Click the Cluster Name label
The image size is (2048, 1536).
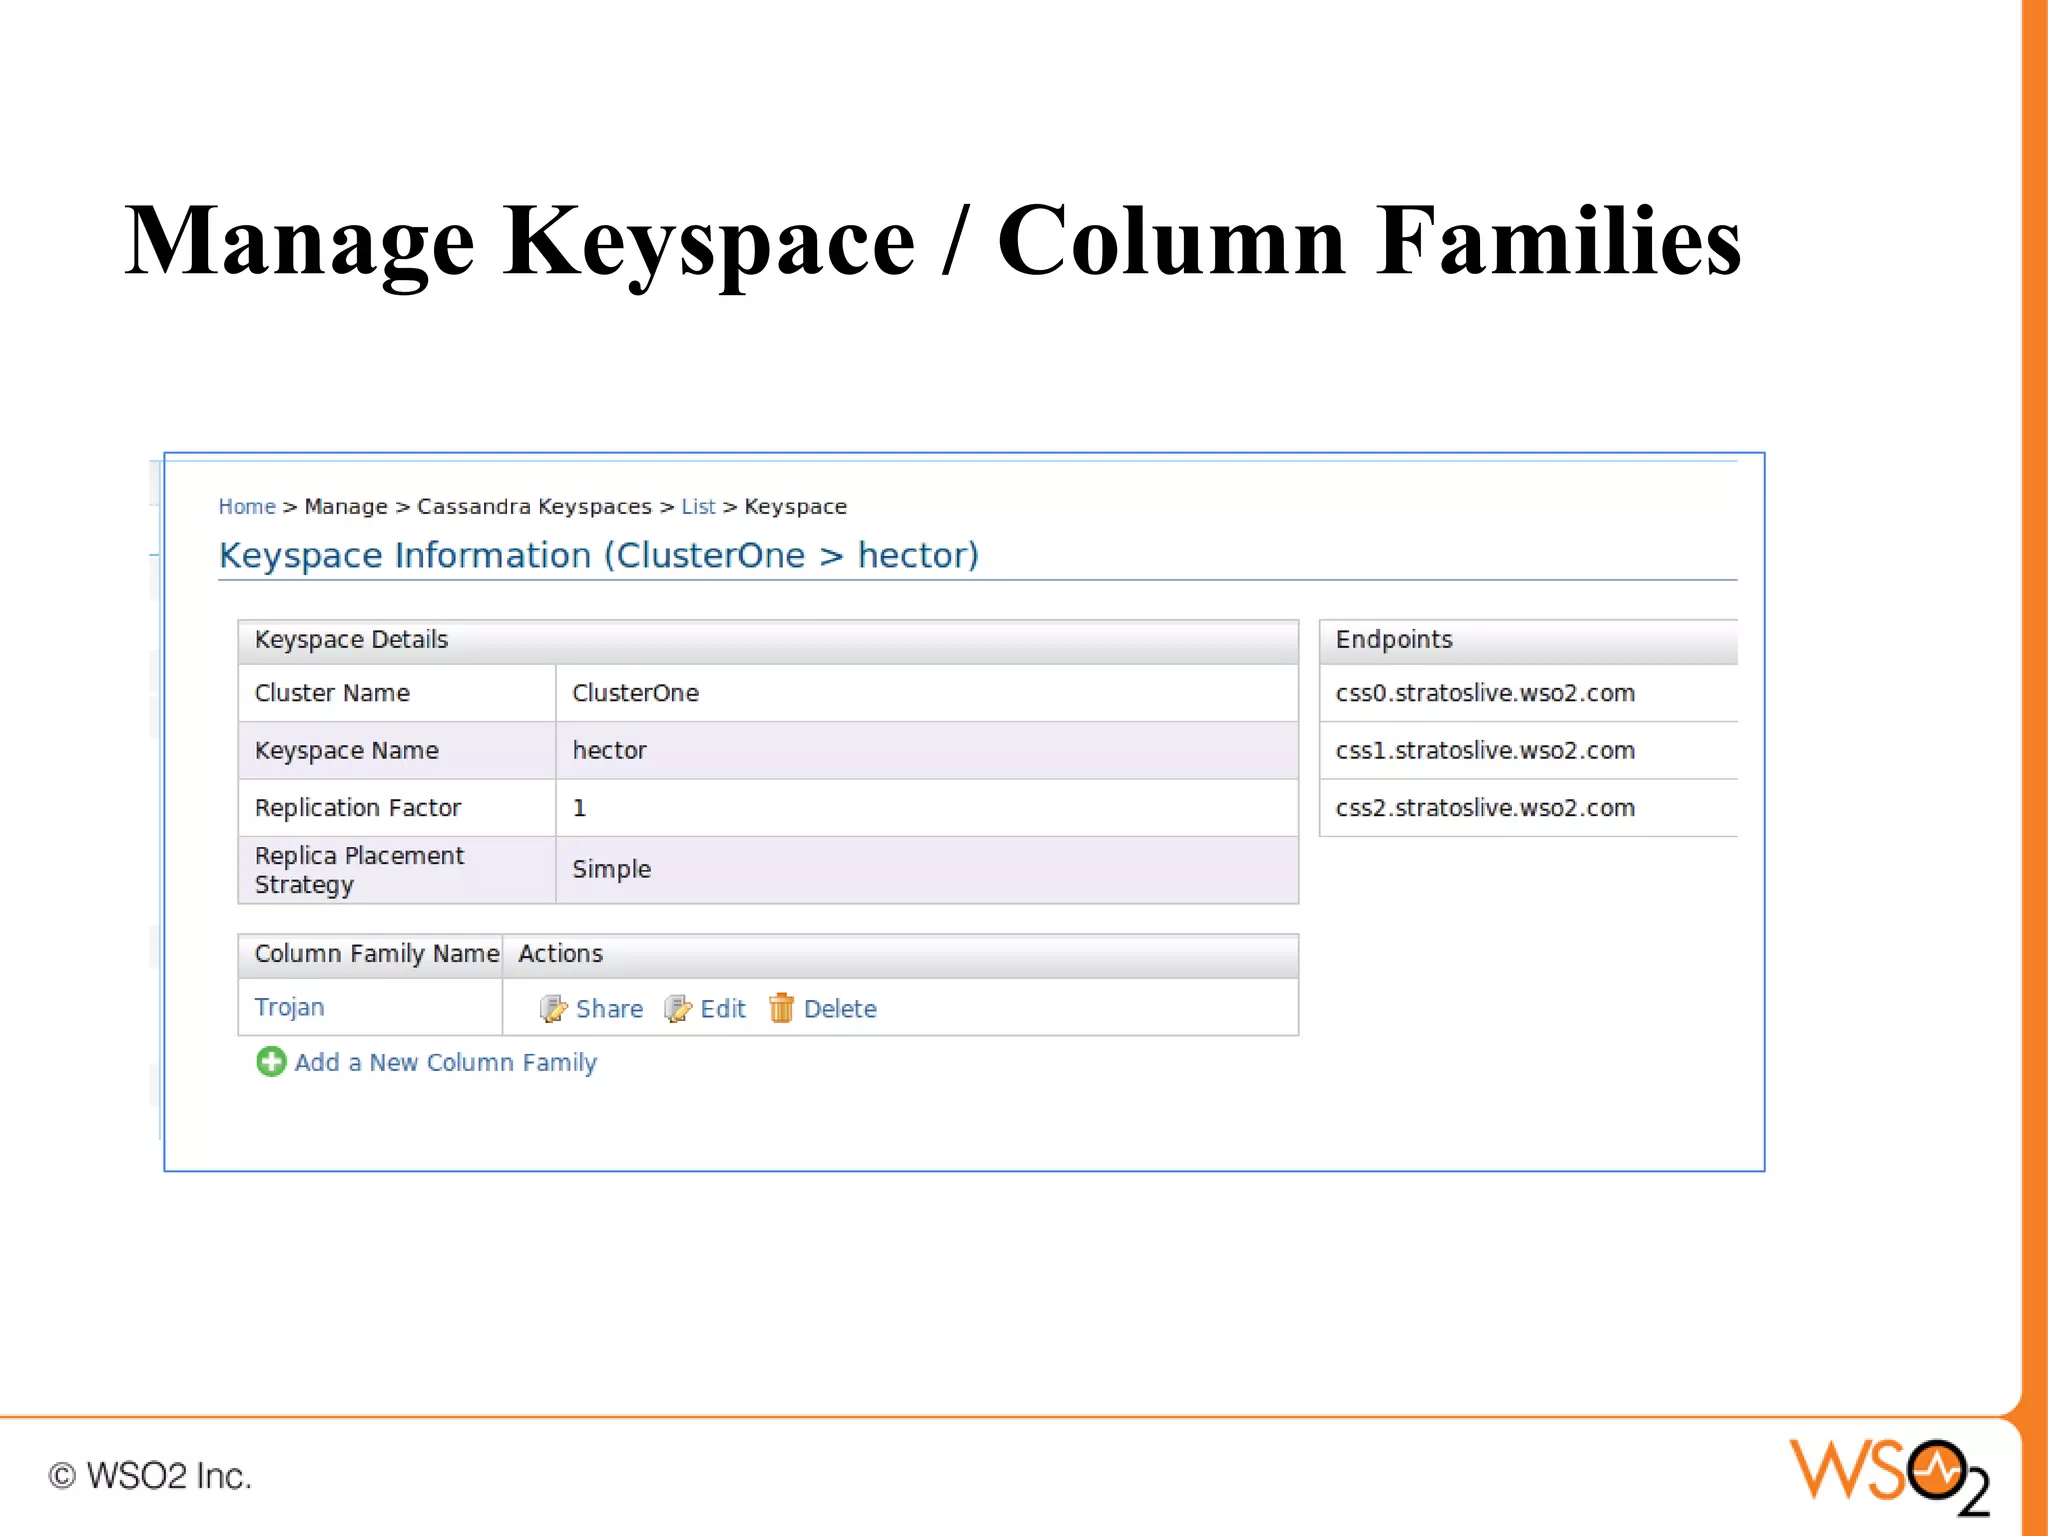(332, 693)
